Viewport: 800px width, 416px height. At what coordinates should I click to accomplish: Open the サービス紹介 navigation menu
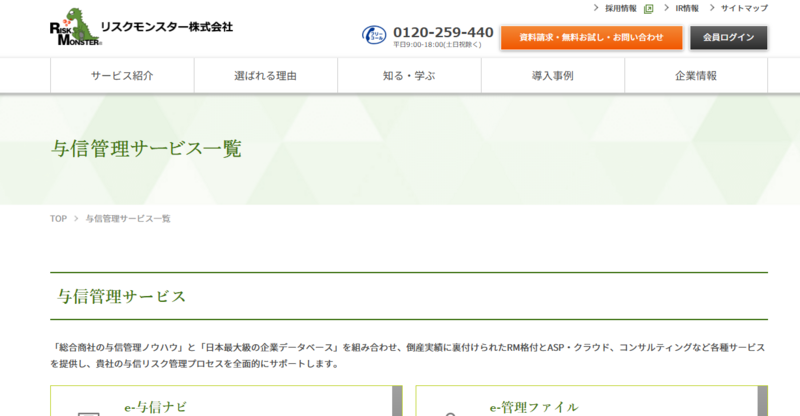click(x=122, y=76)
